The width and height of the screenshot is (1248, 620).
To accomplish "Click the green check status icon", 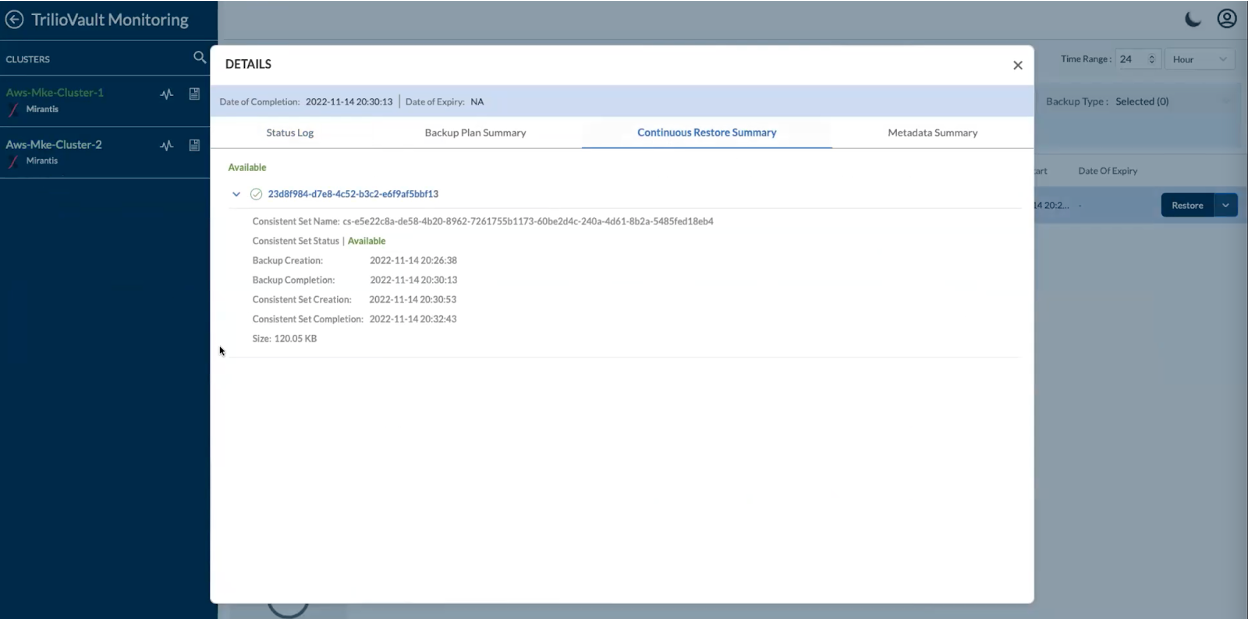I will (x=256, y=194).
